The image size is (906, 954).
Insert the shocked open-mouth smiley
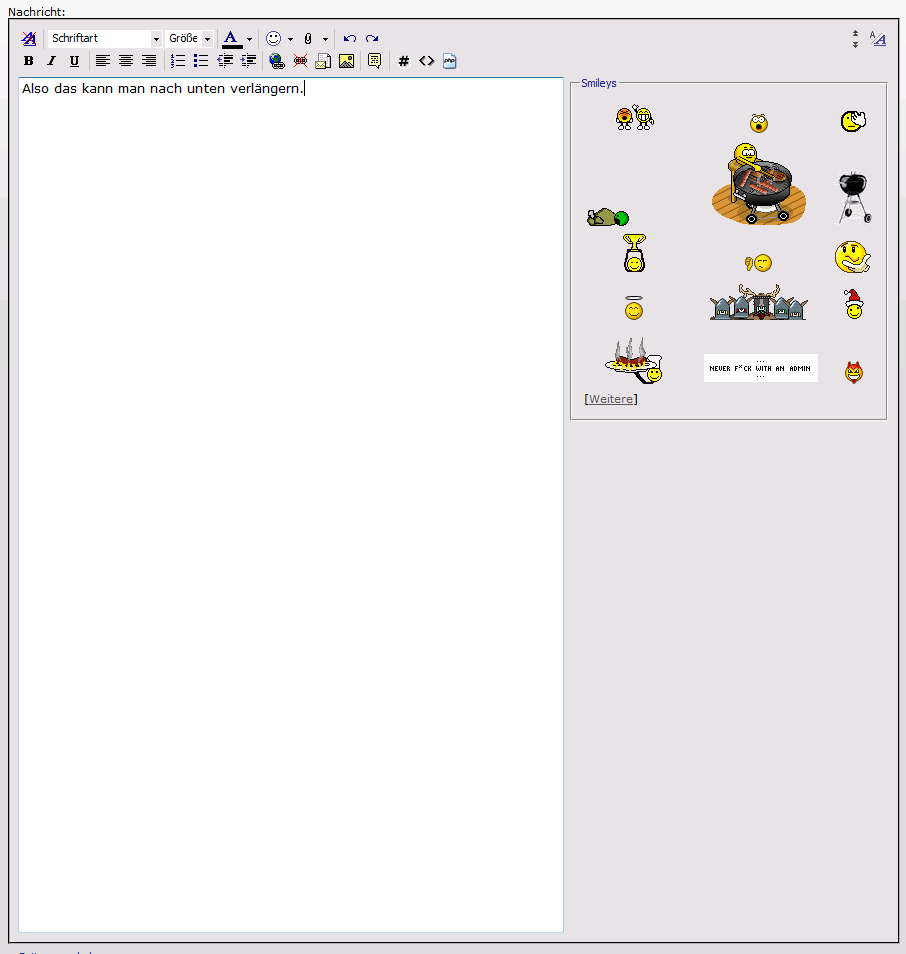(759, 123)
